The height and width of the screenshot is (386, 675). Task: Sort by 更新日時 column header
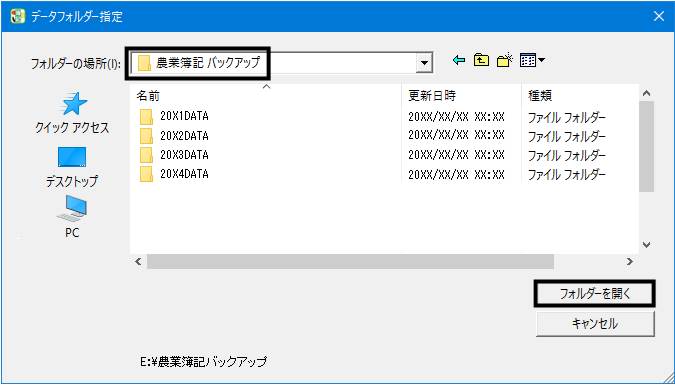point(461,95)
